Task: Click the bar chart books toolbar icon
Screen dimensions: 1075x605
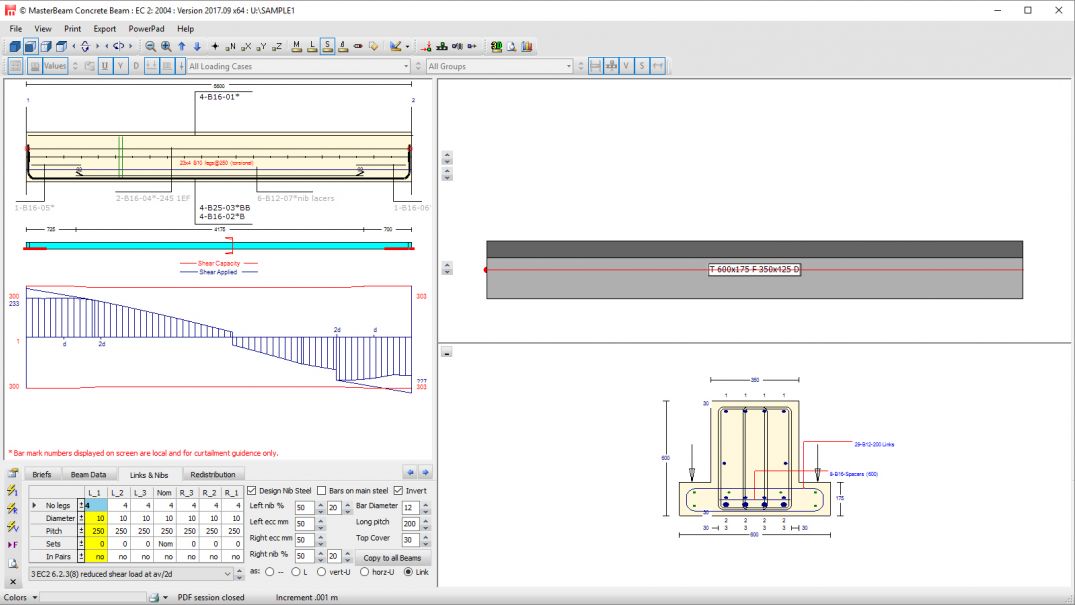Action: click(x=527, y=46)
